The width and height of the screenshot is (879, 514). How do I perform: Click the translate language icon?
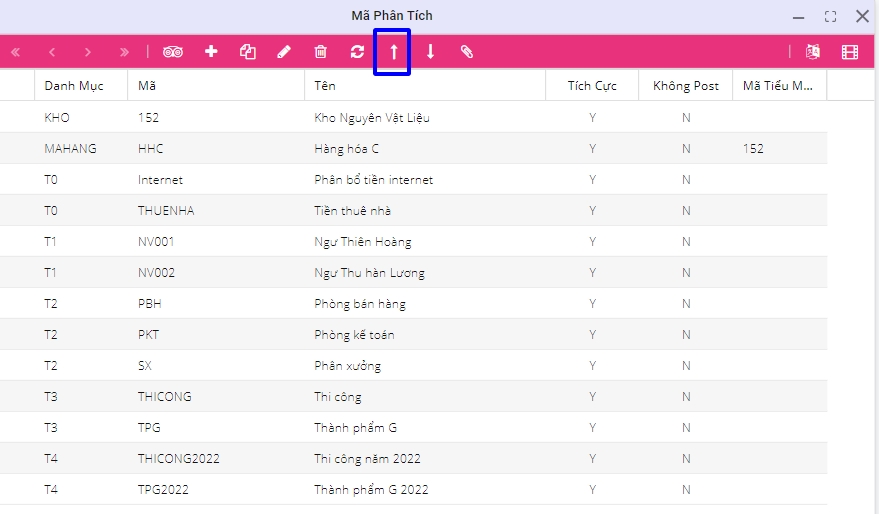813,52
